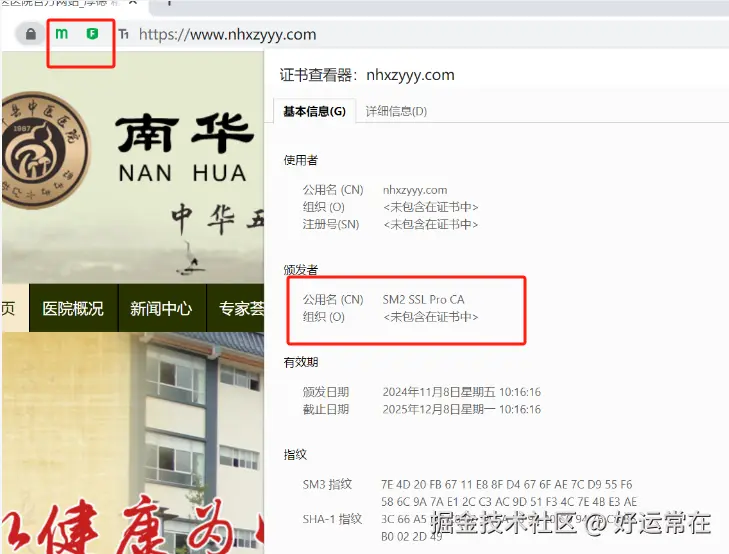Click the '注册号(SN)' field label
The image size is (729, 554).
[x=331, y=224]
